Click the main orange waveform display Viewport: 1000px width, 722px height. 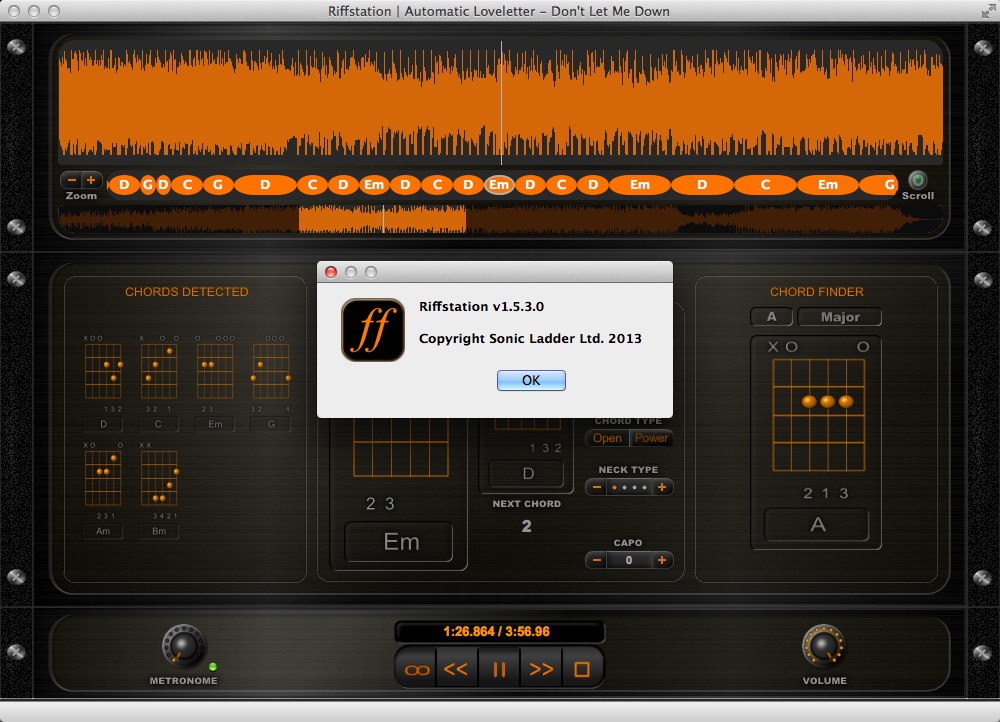pyautogui.click(x=501, y=103)
